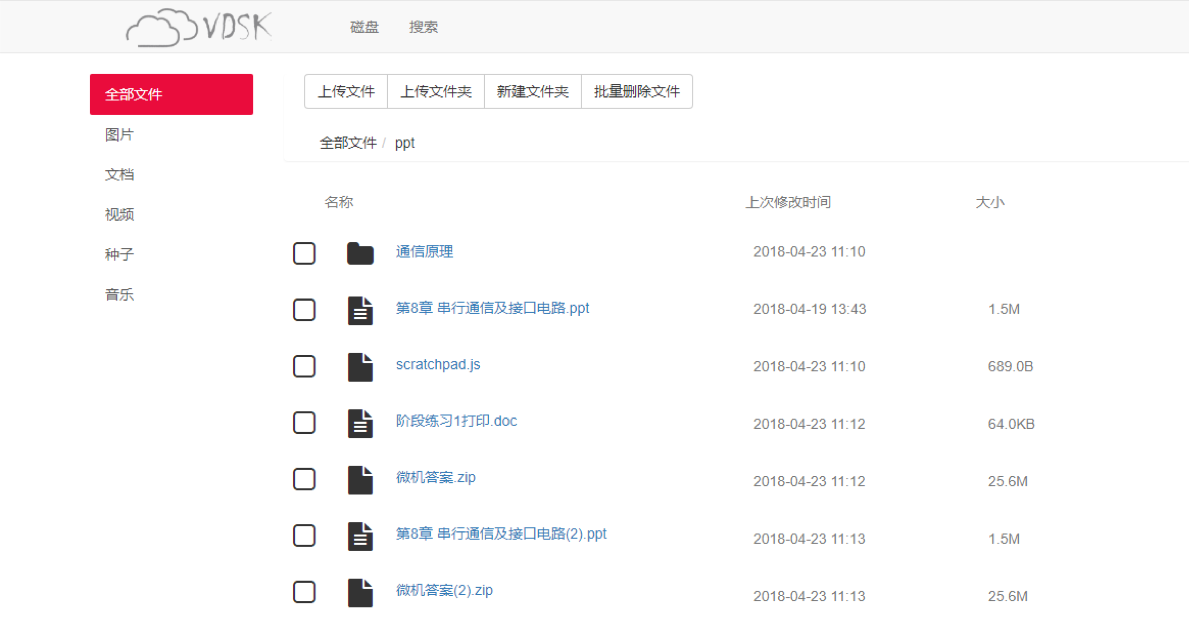1189x639 pixels.
Task: Click the 大小 column header
Action: coord(990,202)
